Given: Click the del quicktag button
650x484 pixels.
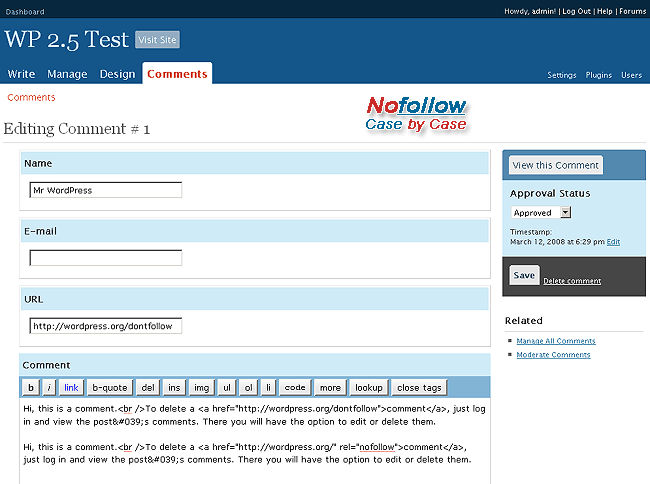Looking at the screenshot, I should point(148,387).
